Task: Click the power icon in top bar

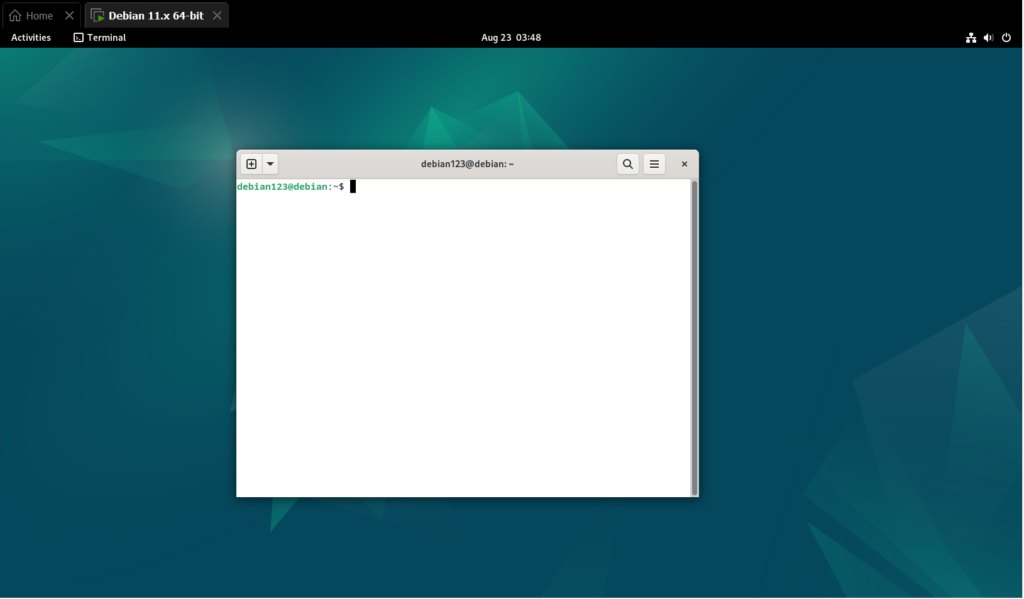Action: point(1006,37)
